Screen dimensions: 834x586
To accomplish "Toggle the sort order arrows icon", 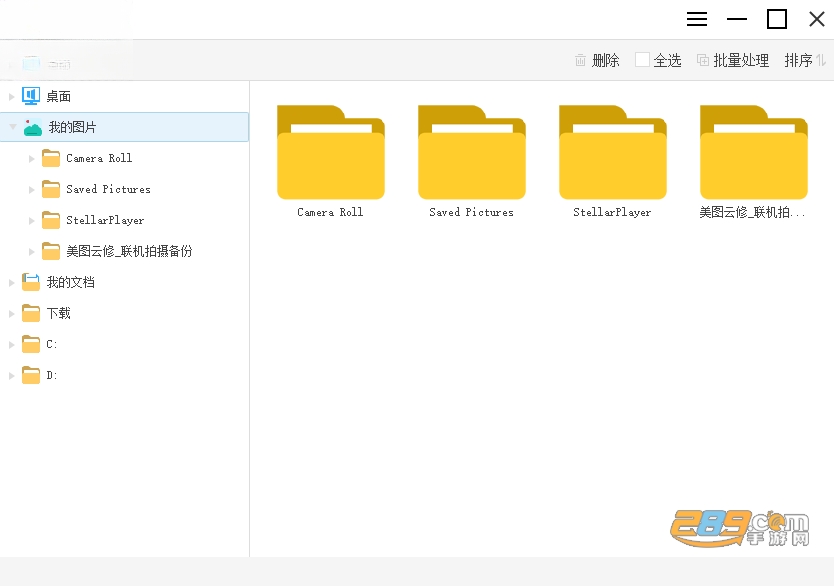I will (821, 60).
